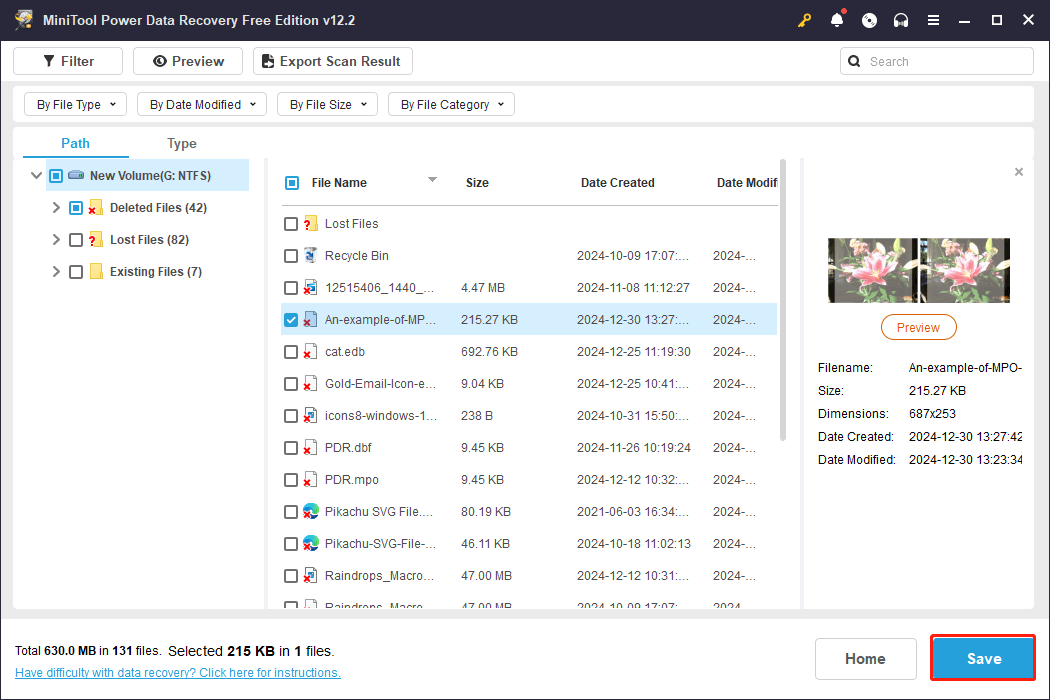Toggle the New Volume(G: NTFS) checkbox
This screenshot has height=700, width=1050.
56,176
